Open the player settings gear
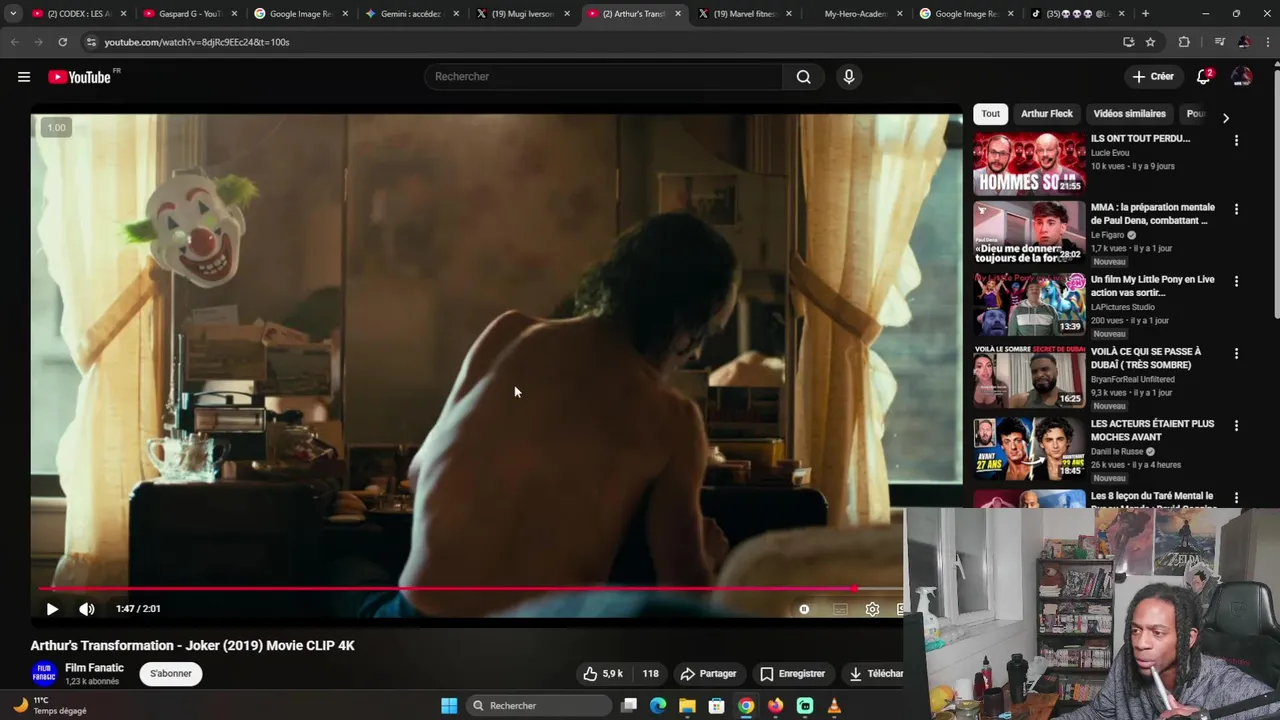 click(x=872, y=609)
